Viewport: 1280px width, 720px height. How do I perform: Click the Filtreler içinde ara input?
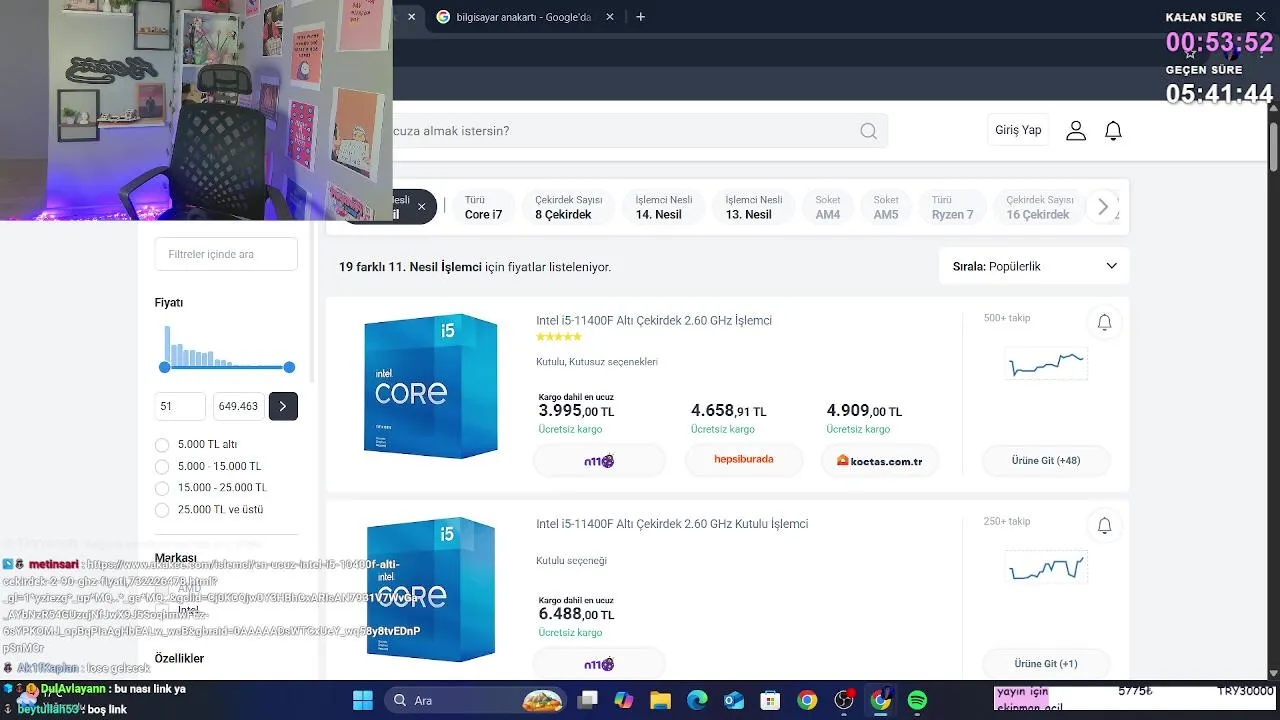click(x=226, y=254)
